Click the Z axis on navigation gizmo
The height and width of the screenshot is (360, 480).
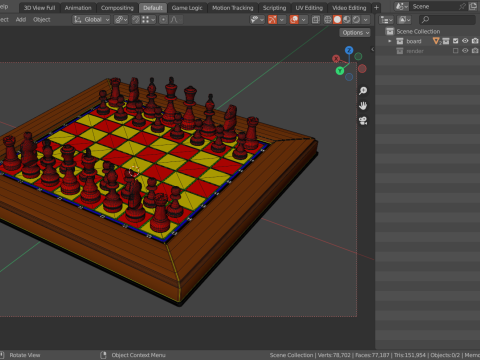(349, 50)
